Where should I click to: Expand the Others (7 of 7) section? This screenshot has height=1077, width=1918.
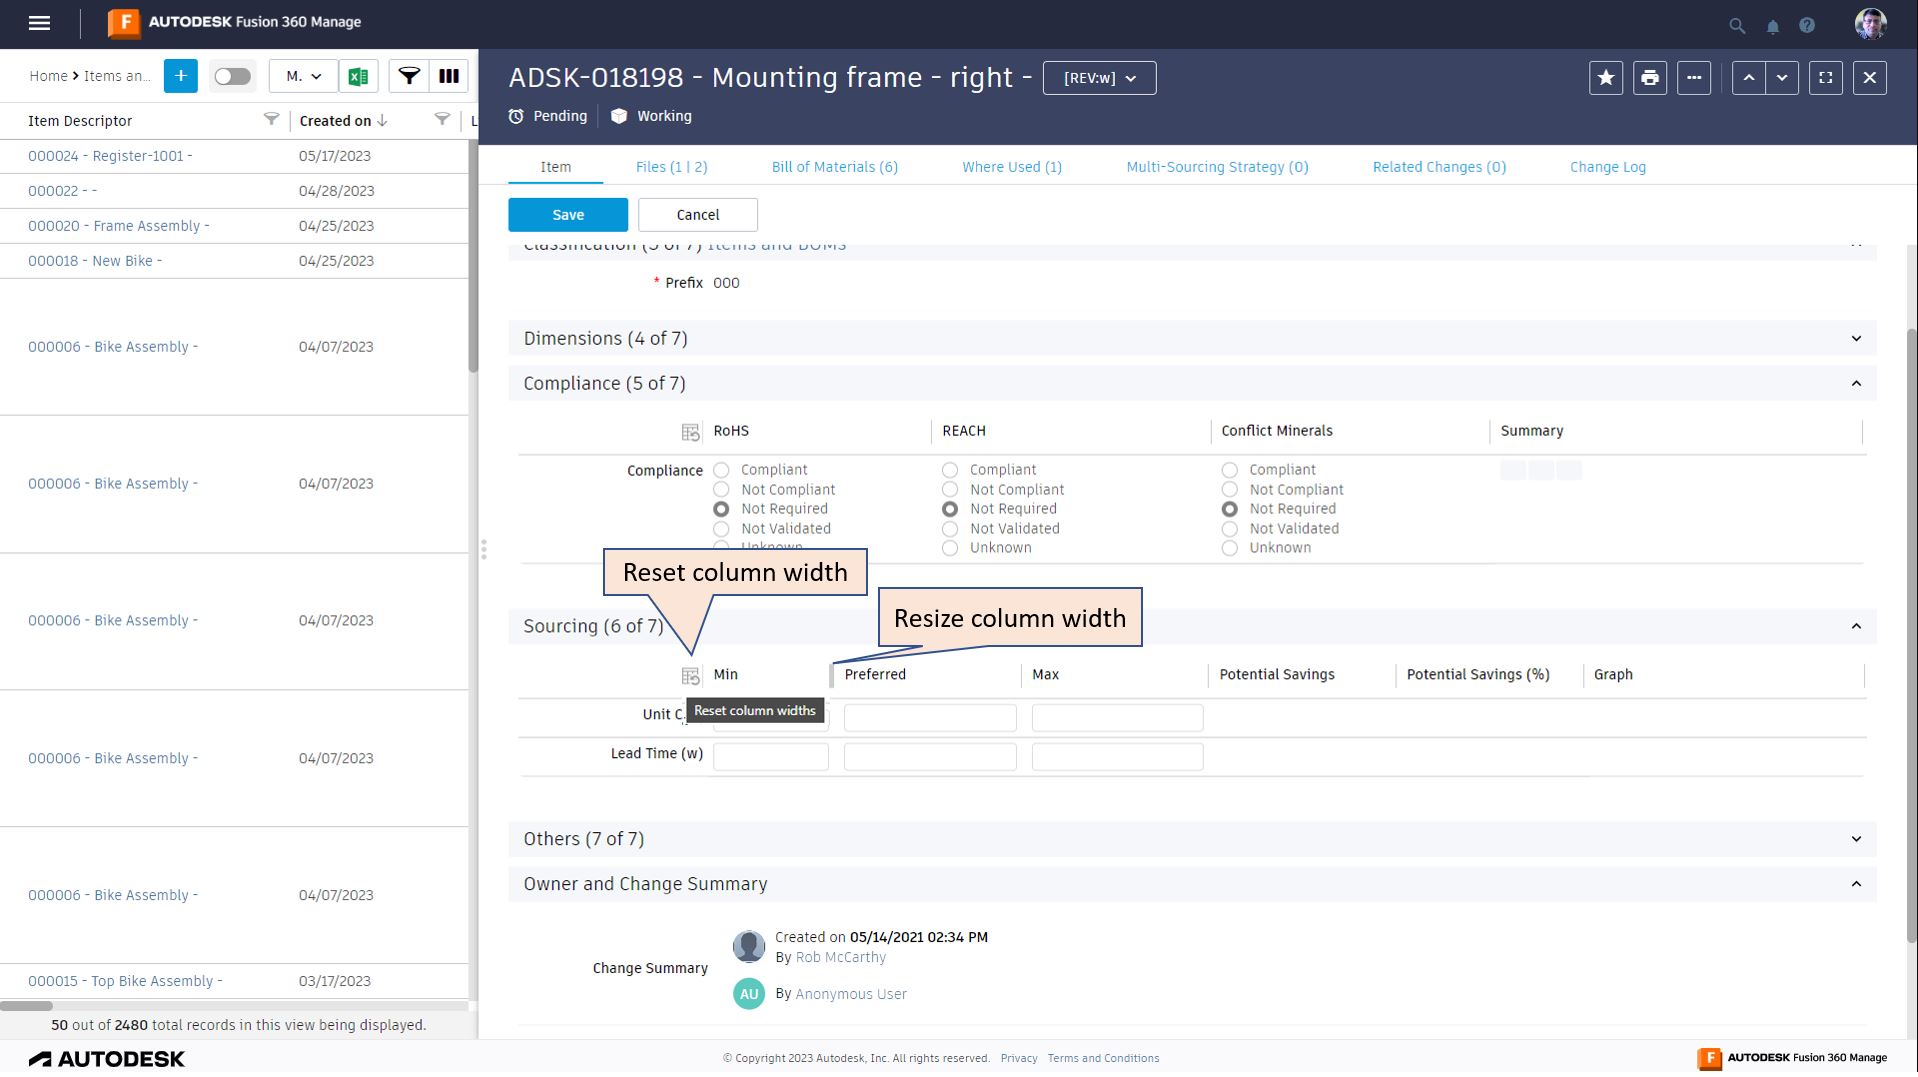coord(1856,840)
